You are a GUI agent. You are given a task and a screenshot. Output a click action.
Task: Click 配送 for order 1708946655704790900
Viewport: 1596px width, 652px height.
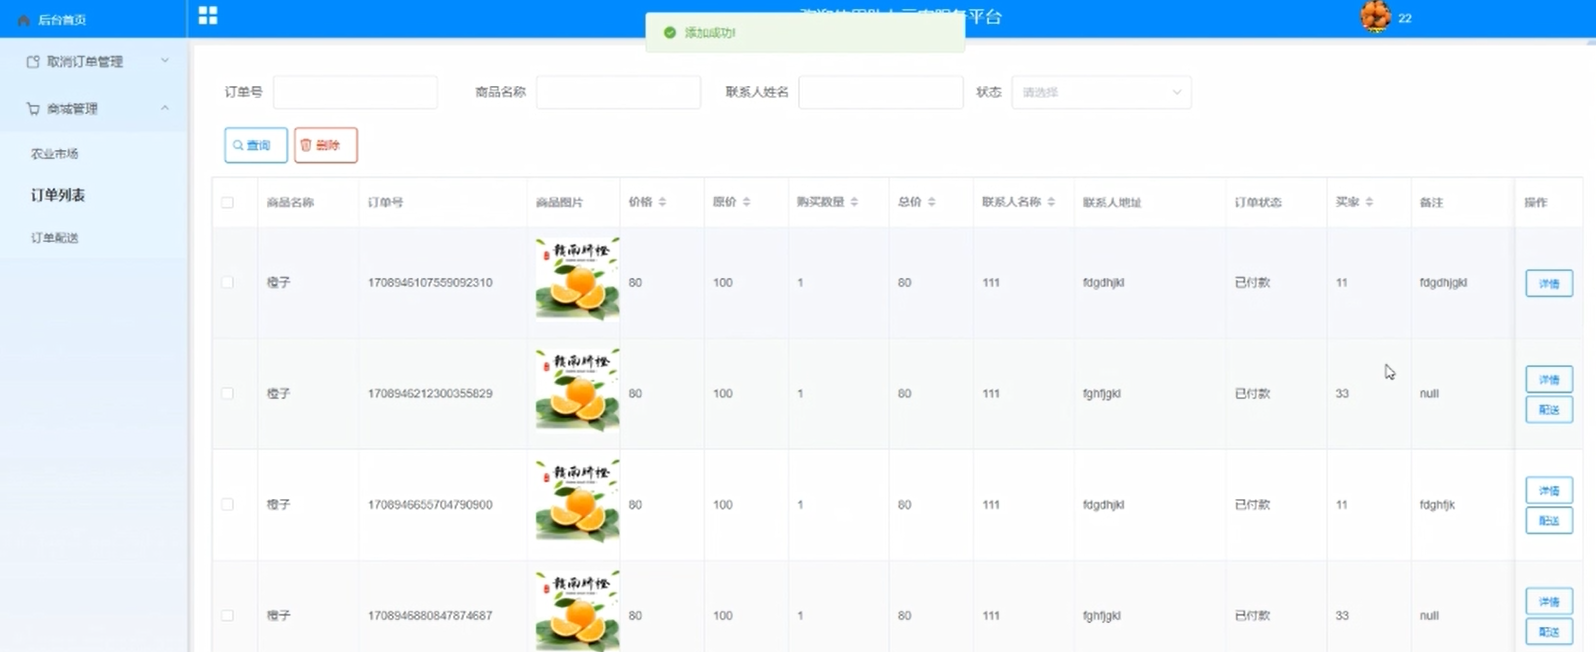pos(1549,520)
